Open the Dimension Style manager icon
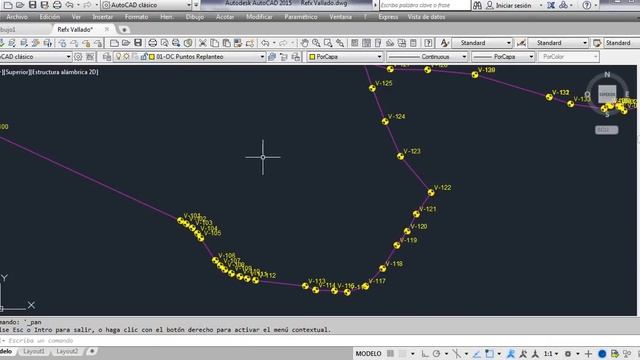This screenshot has height=360, width=640. (521, 43)
